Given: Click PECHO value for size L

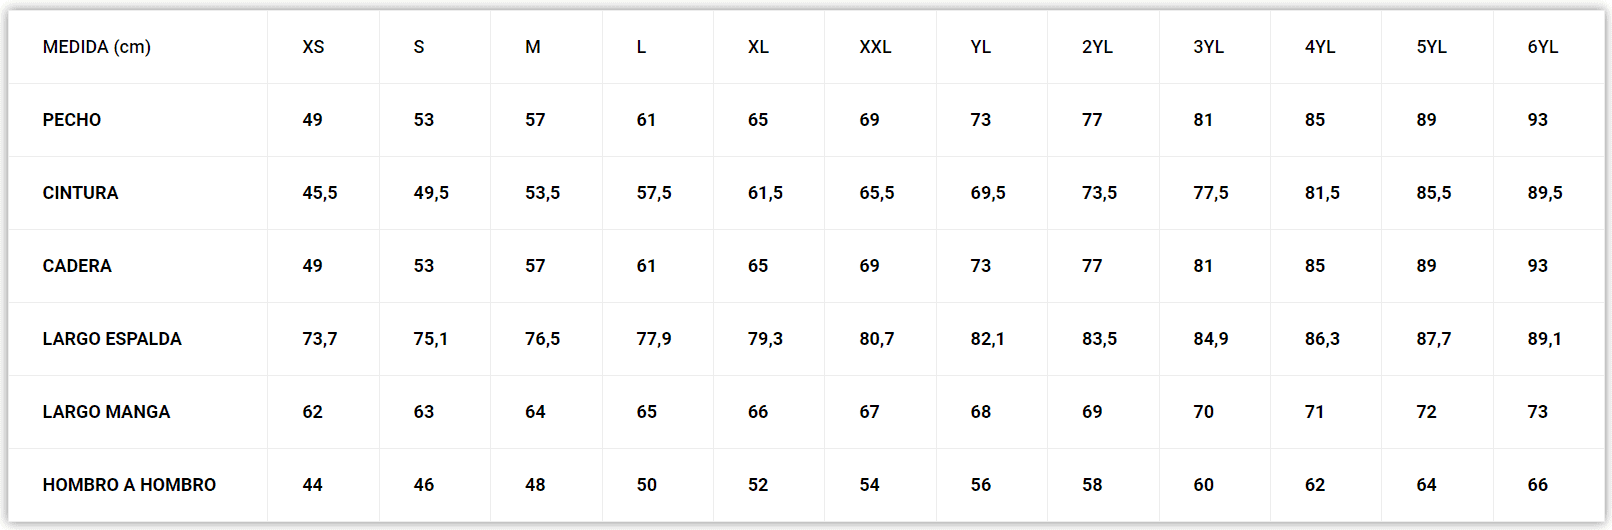Looking at the screenshot, I should 646,120.
